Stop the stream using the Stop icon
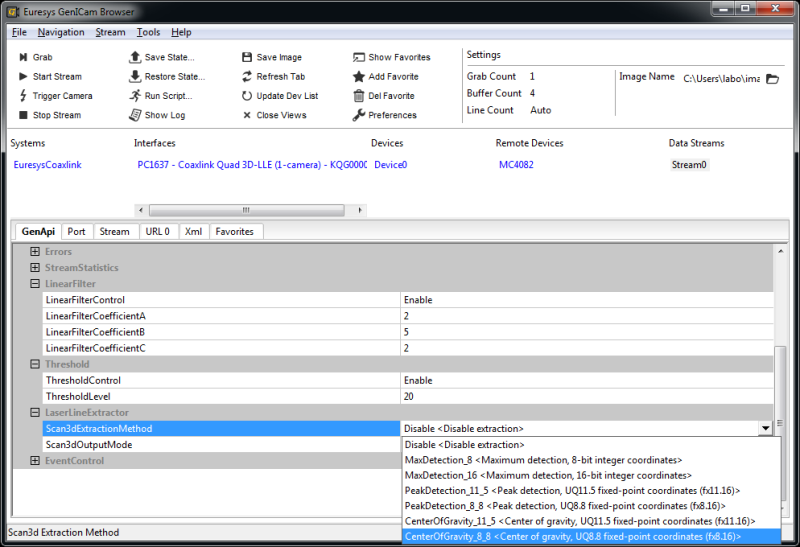Viewport: 800px width, 547px height. [23, 115]
